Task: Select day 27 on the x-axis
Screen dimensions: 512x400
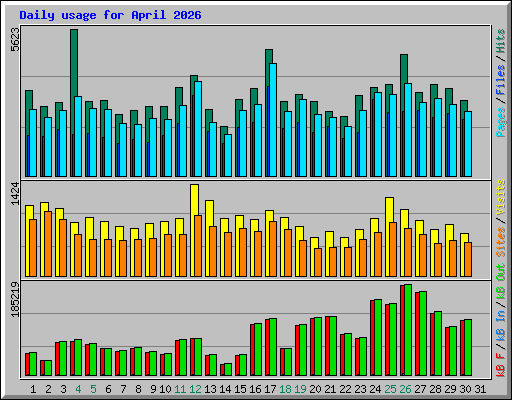Action: [x=420, y=389]
